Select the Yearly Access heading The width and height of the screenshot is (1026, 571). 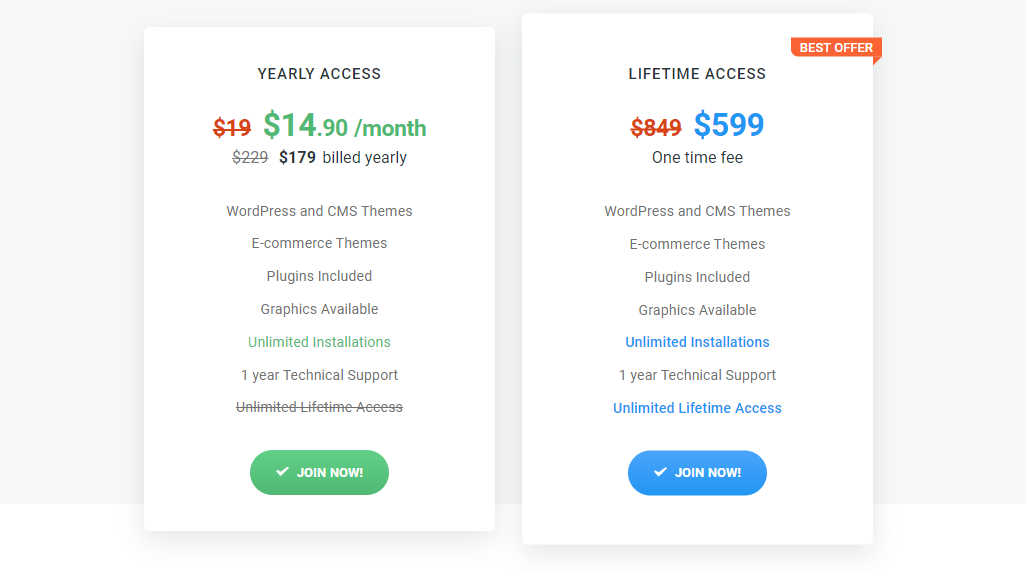319,74
